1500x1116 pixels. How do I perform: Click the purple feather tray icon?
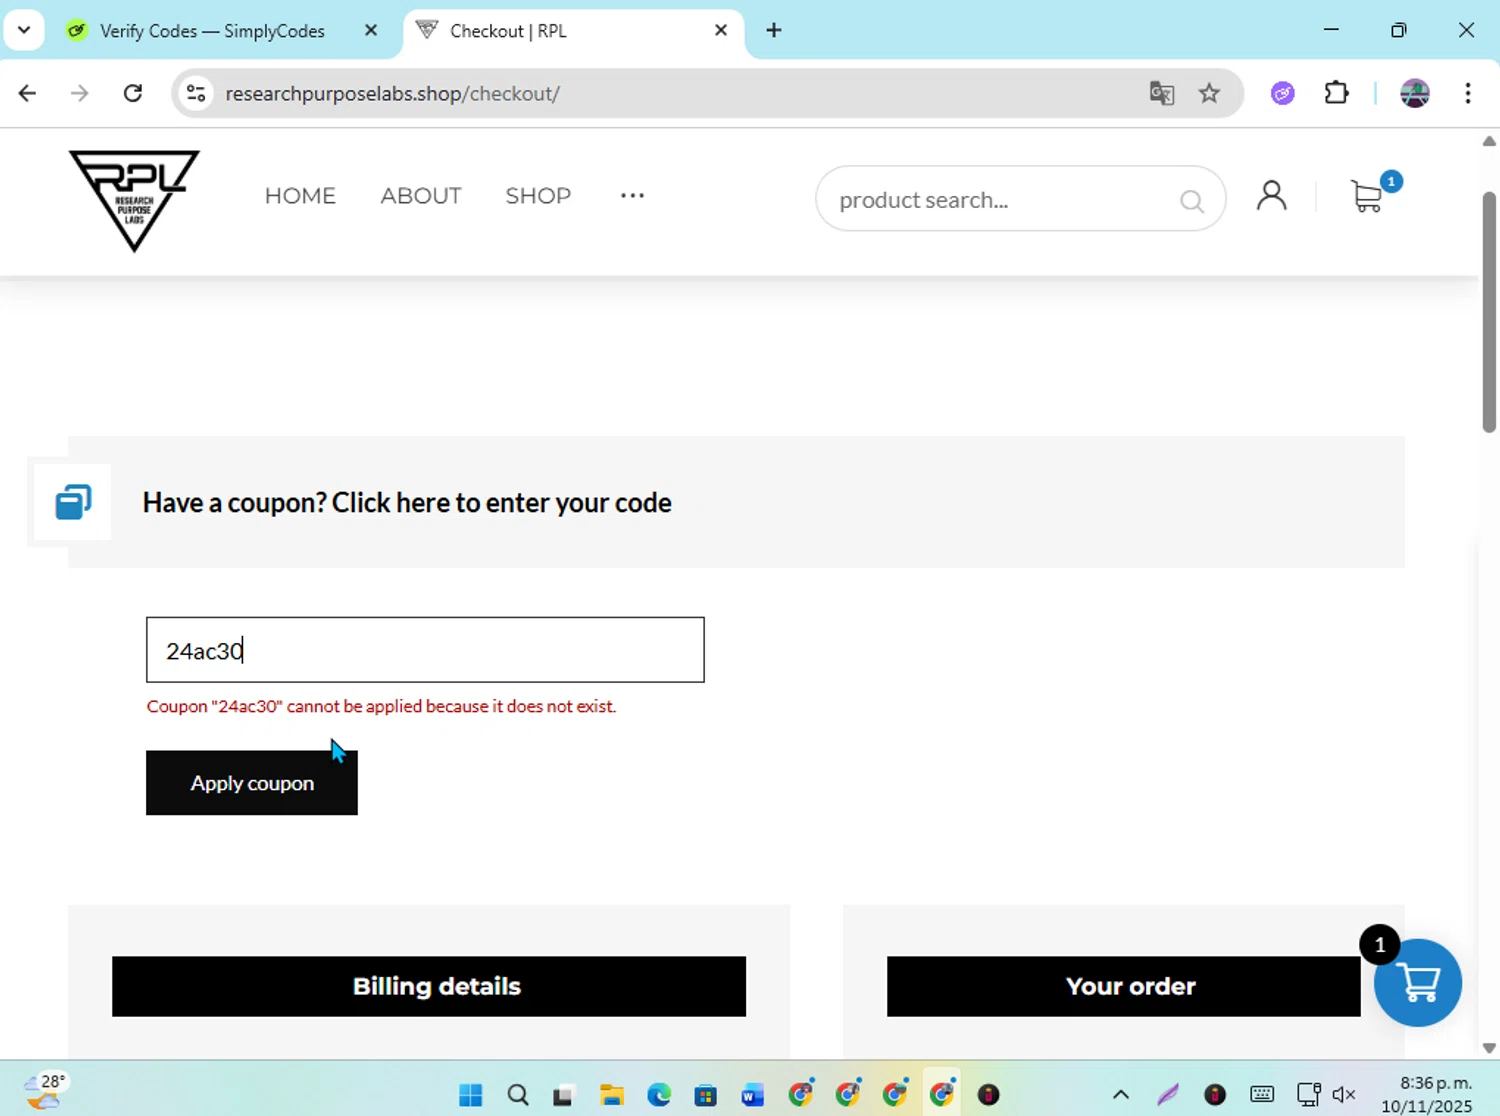click(x=1168, y=1094)
